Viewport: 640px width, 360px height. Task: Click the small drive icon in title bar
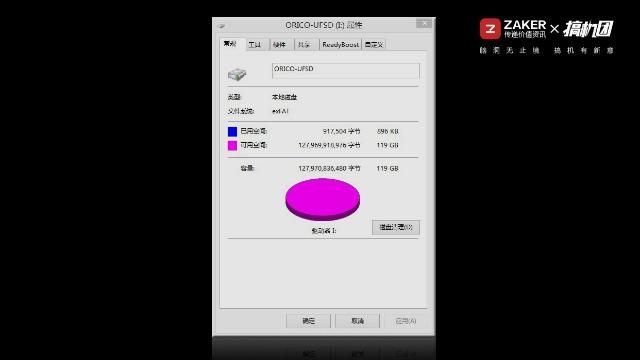click(x=222, y=26)
